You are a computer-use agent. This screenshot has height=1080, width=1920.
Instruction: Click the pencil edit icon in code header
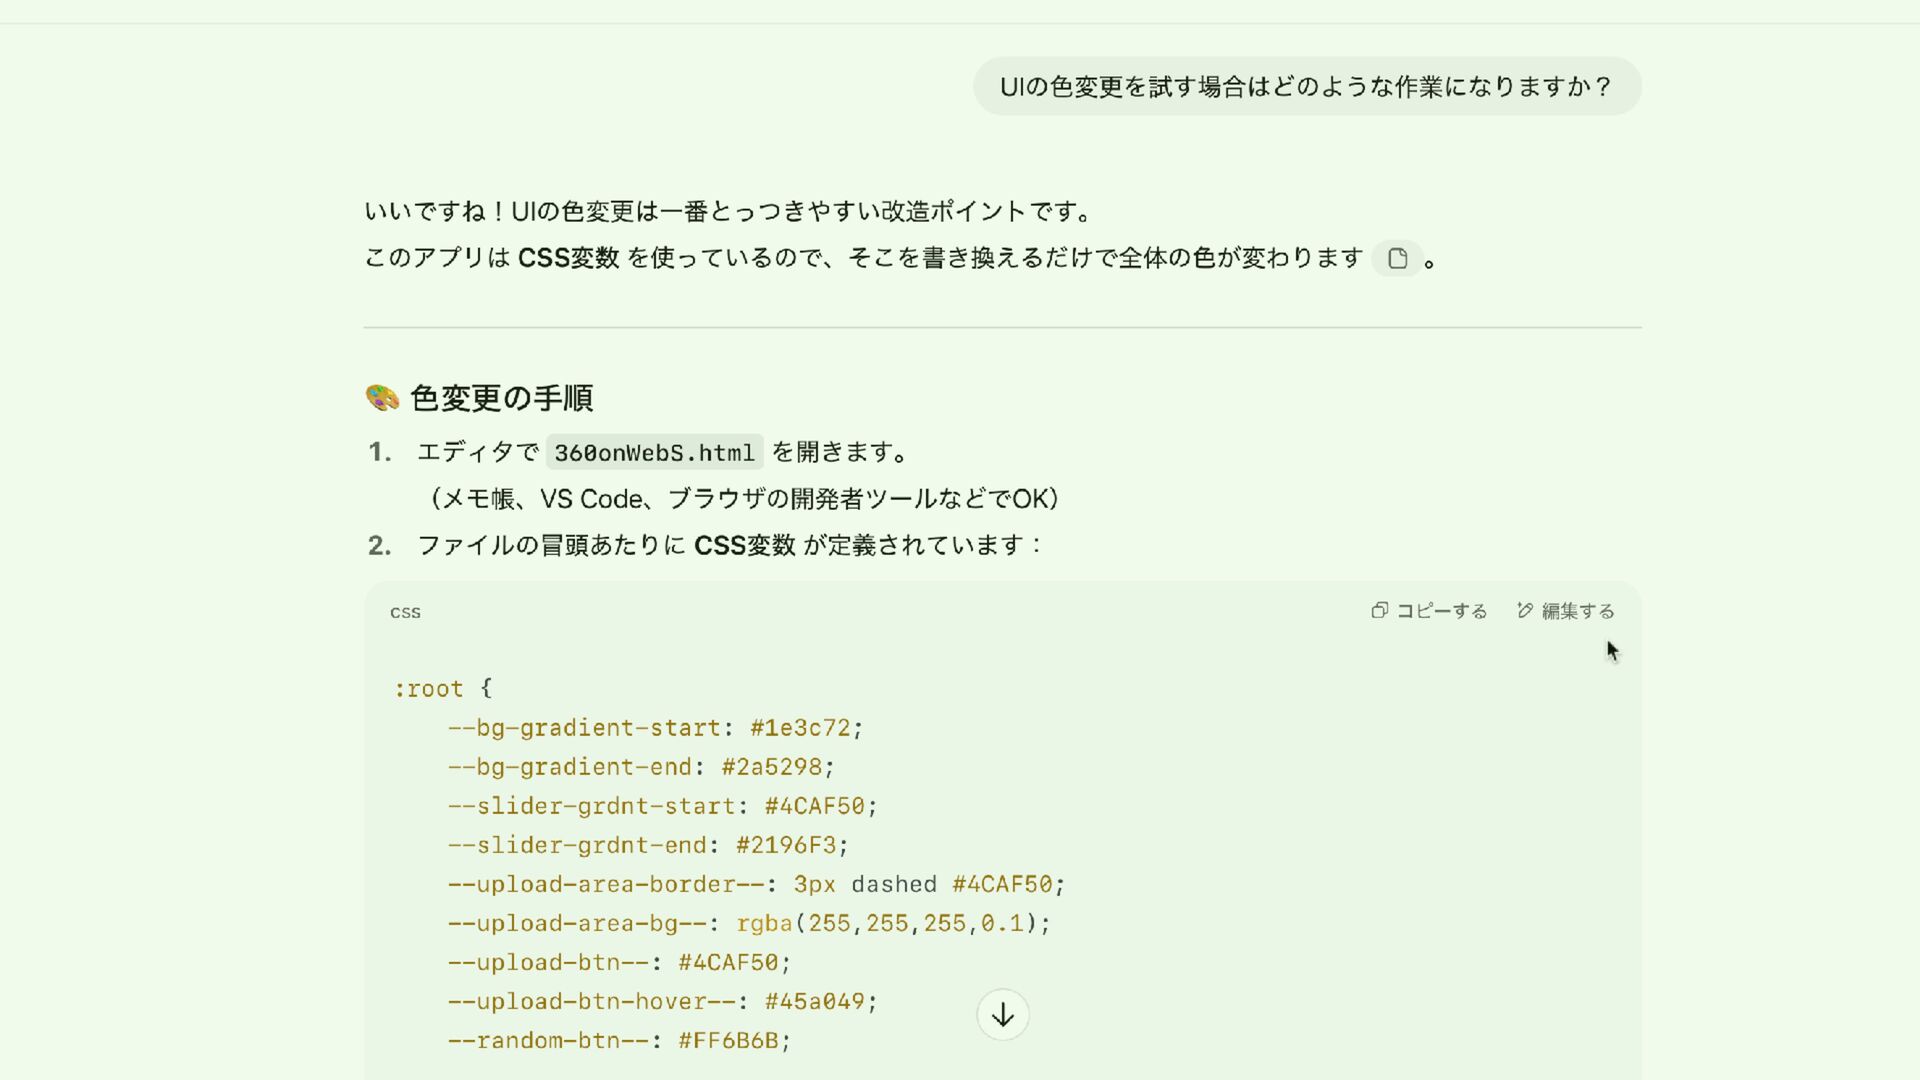point(1525,610)
